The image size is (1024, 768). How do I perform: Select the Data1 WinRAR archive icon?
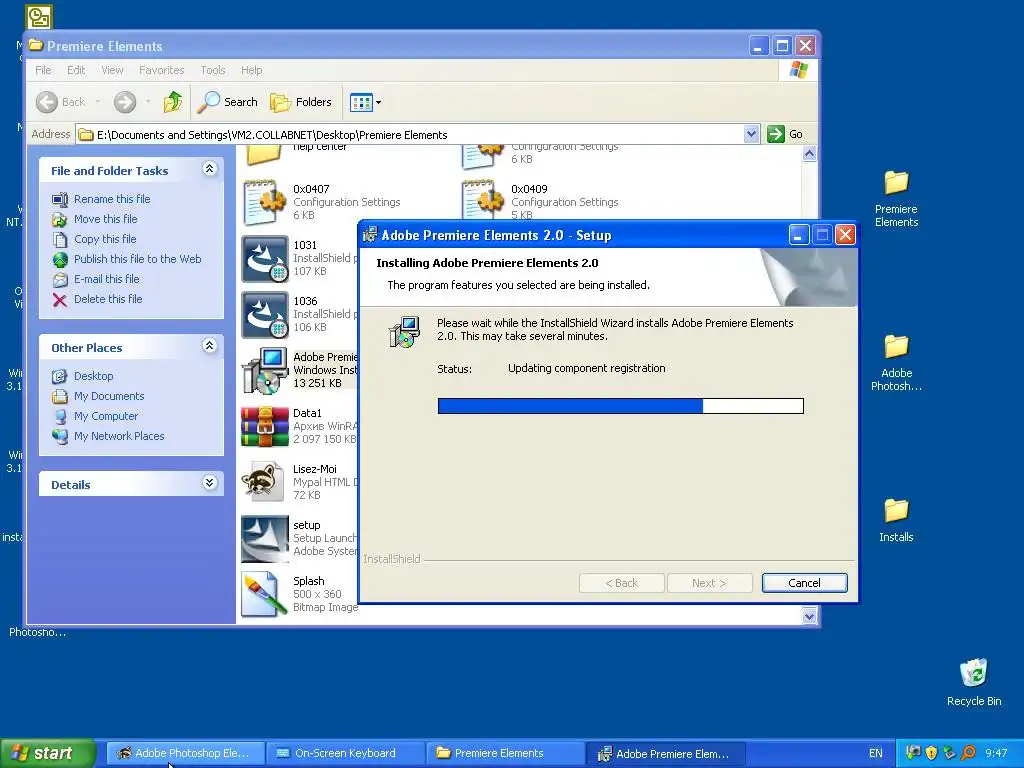tap(264, 427)
